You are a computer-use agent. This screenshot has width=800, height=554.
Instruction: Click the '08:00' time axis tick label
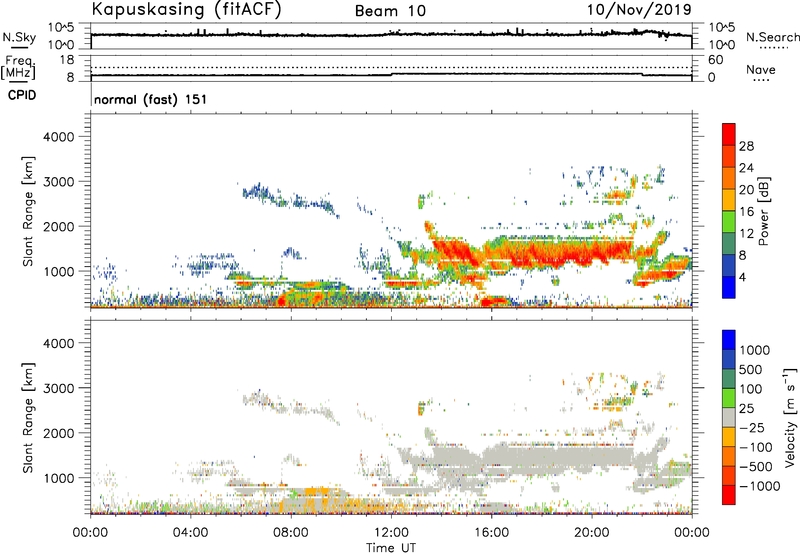[291, 533]
